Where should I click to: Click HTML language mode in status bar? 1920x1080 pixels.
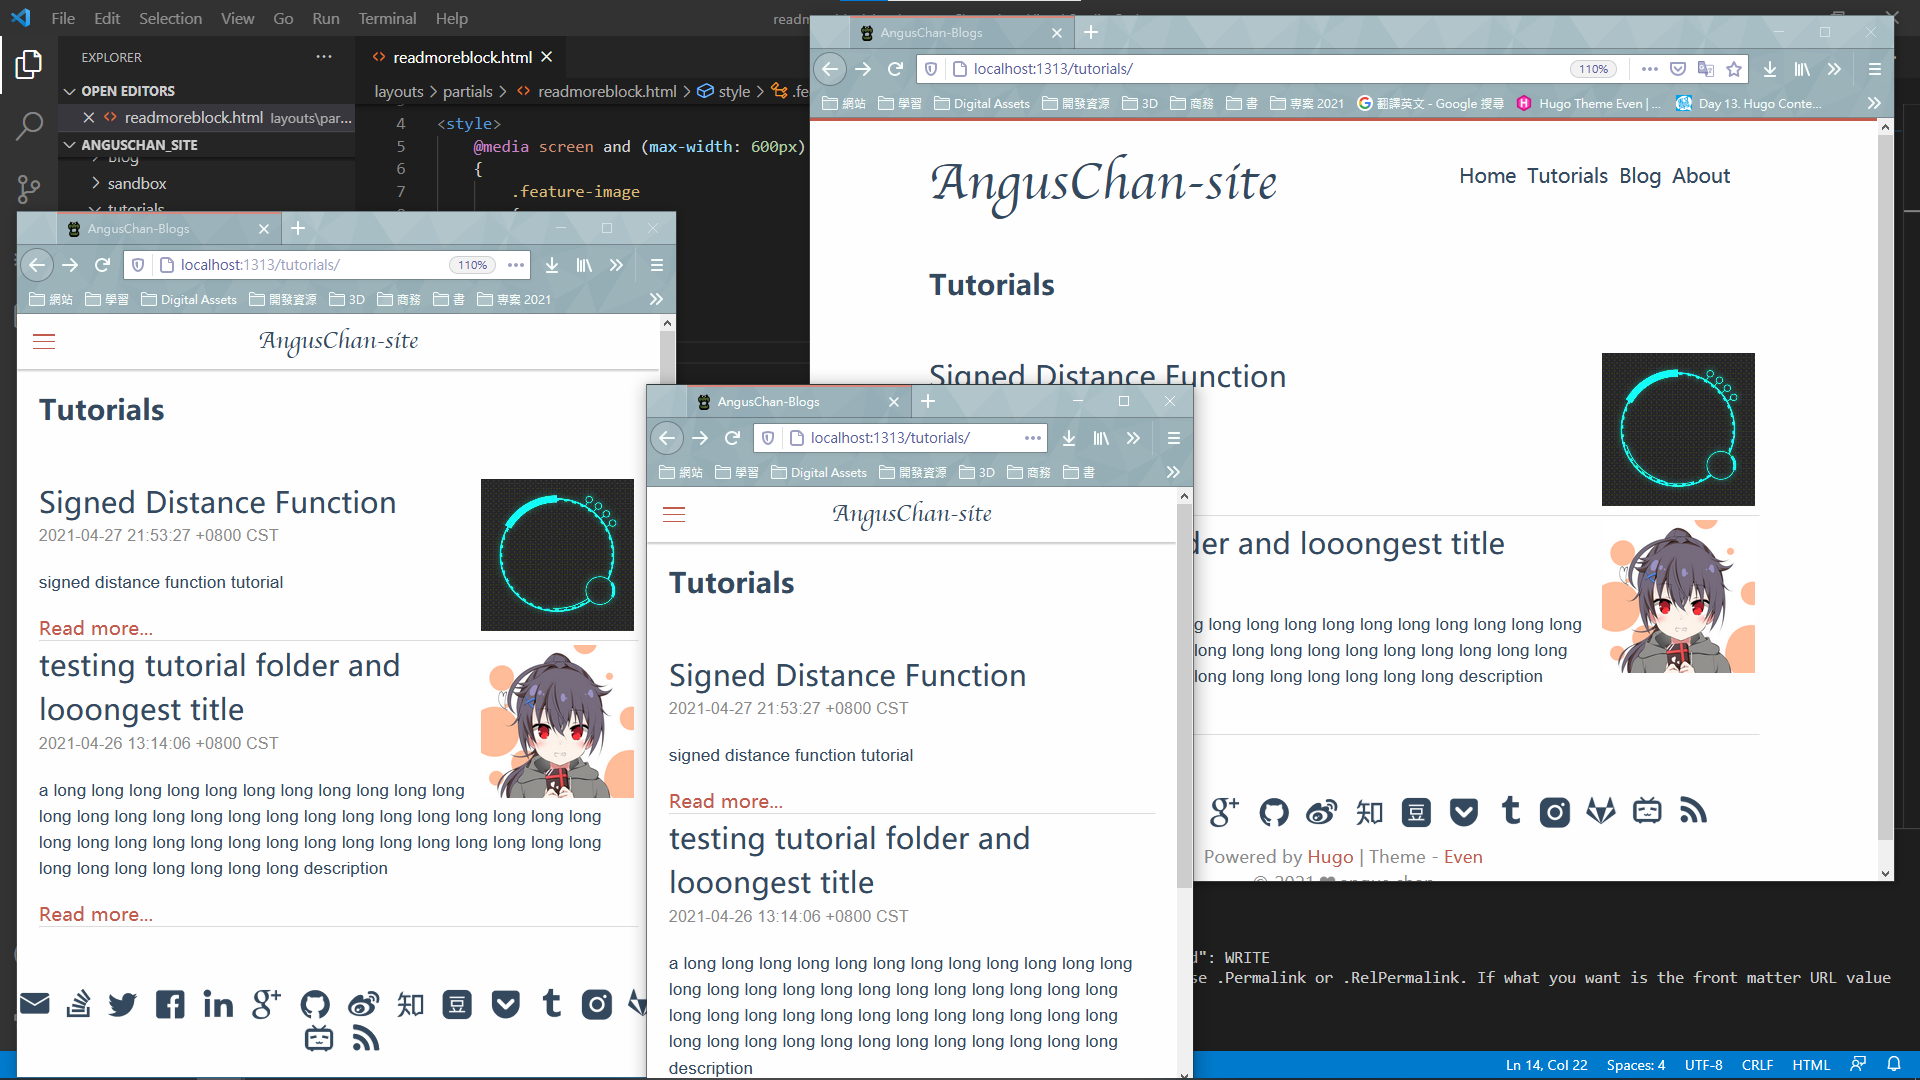[x=1811, y=1065]
